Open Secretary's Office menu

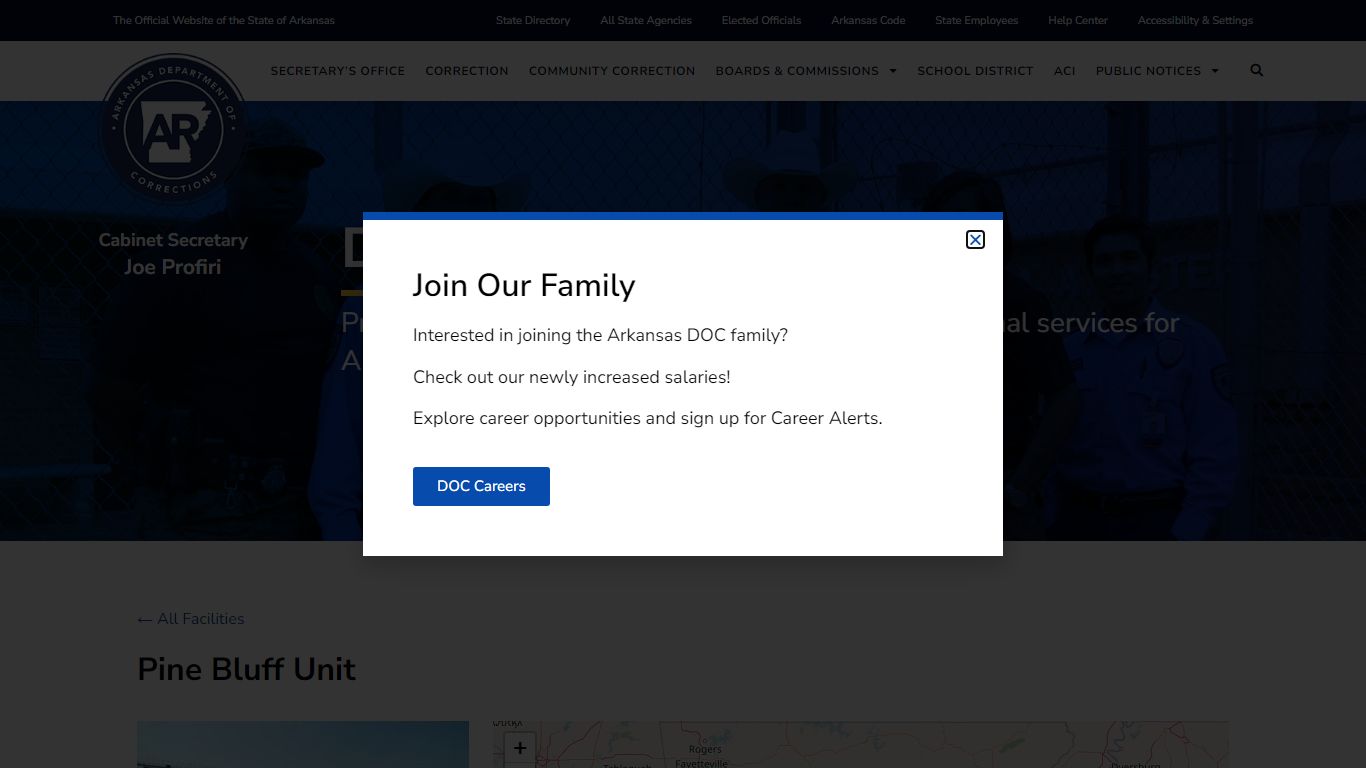337,71
